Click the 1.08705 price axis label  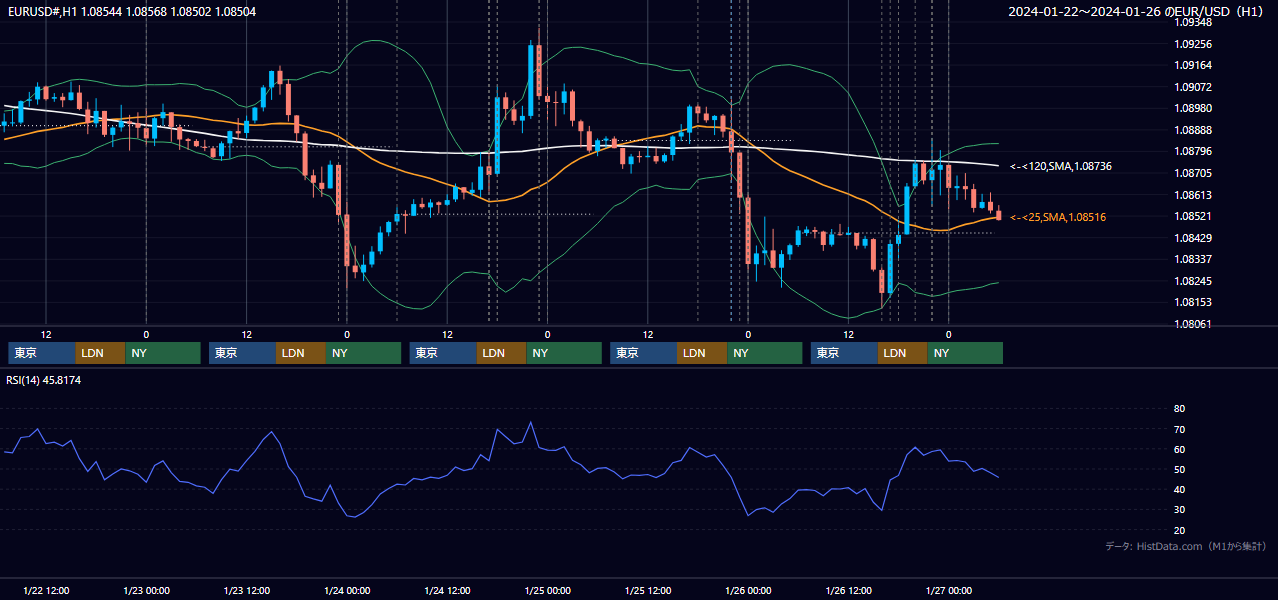[1193, 173]
